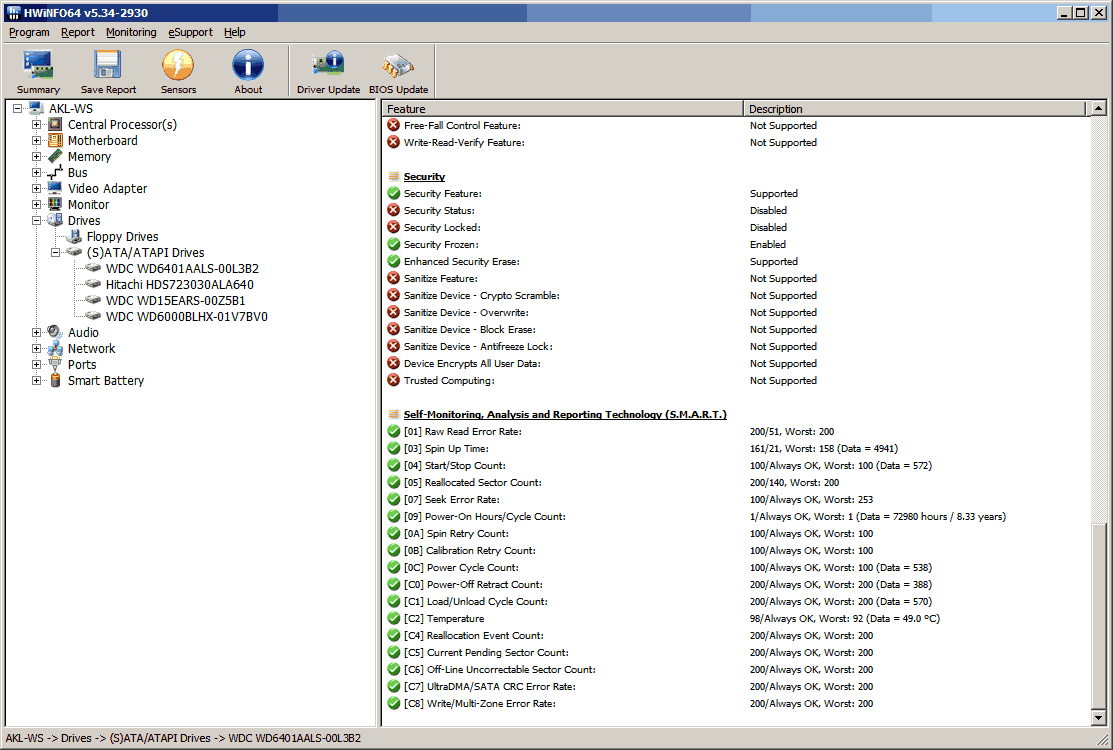Expand the Video Adapter node
Image resolution: width=1113 pixels, height=750 pixels.
pos(36,188)
